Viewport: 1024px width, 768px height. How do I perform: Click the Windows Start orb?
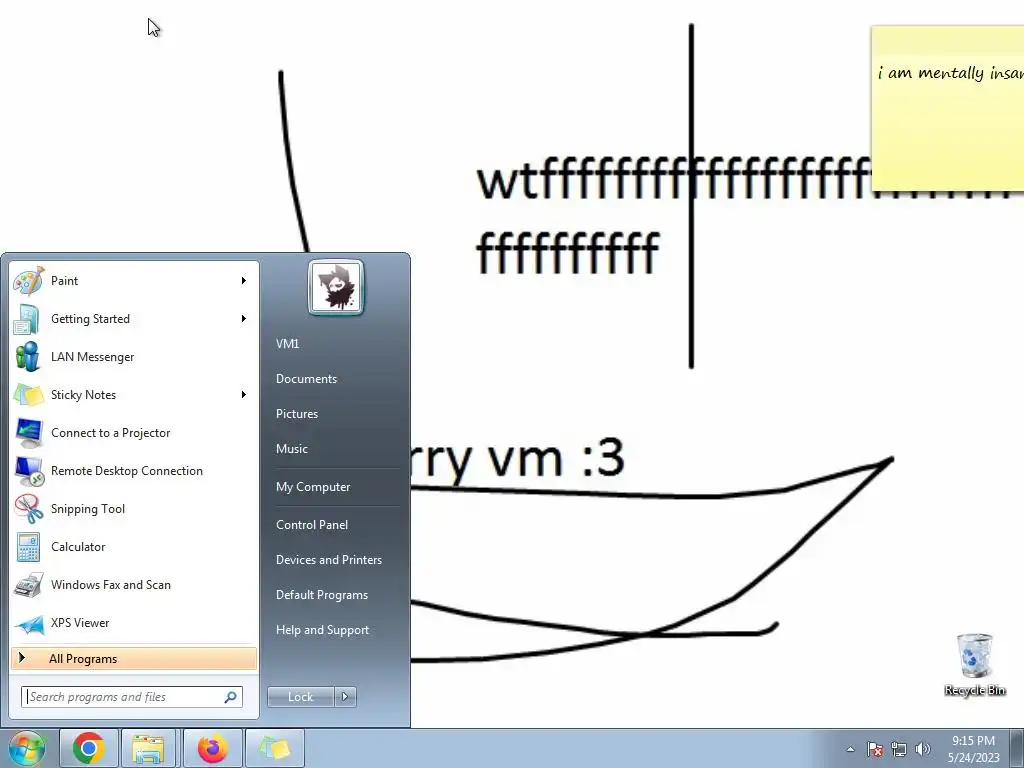(27, 748)
